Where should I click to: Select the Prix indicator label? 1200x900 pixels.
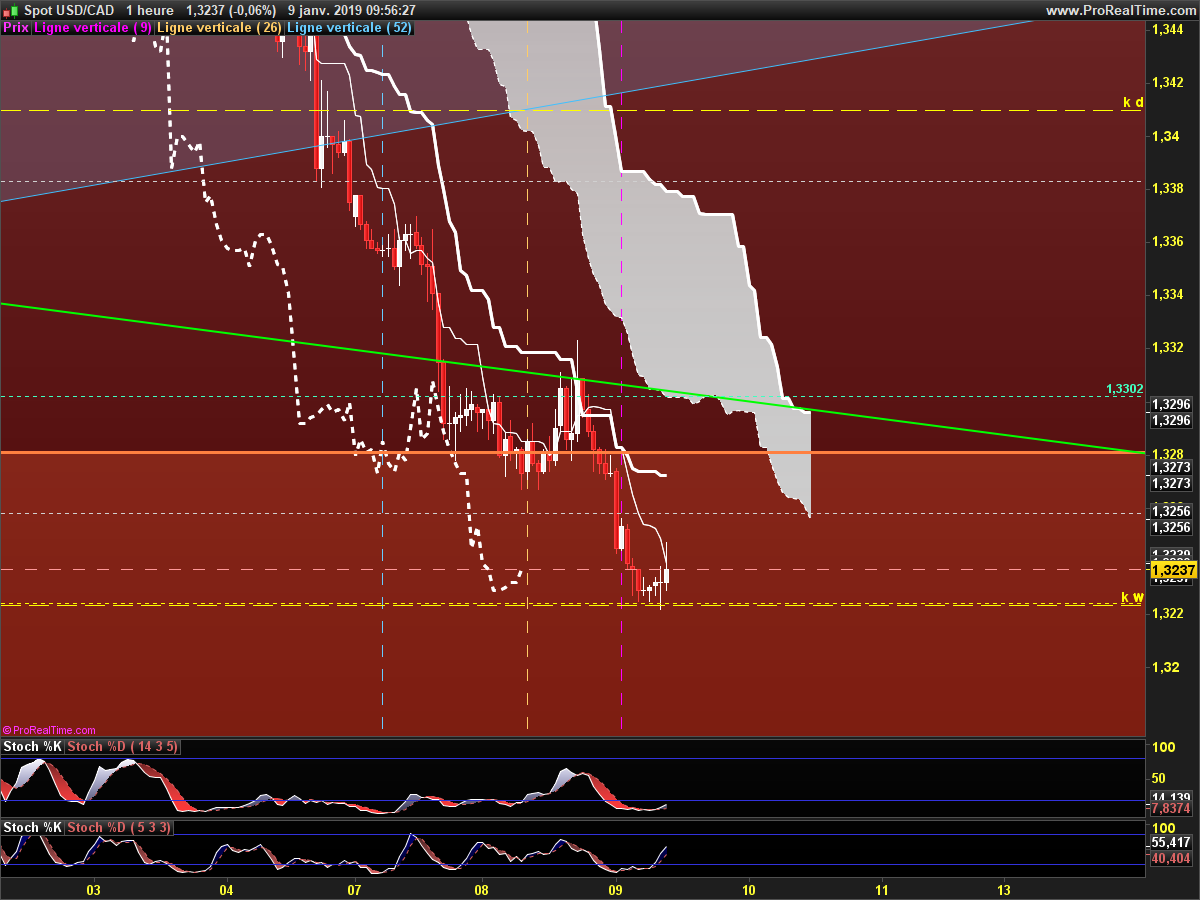click(16, 28)
